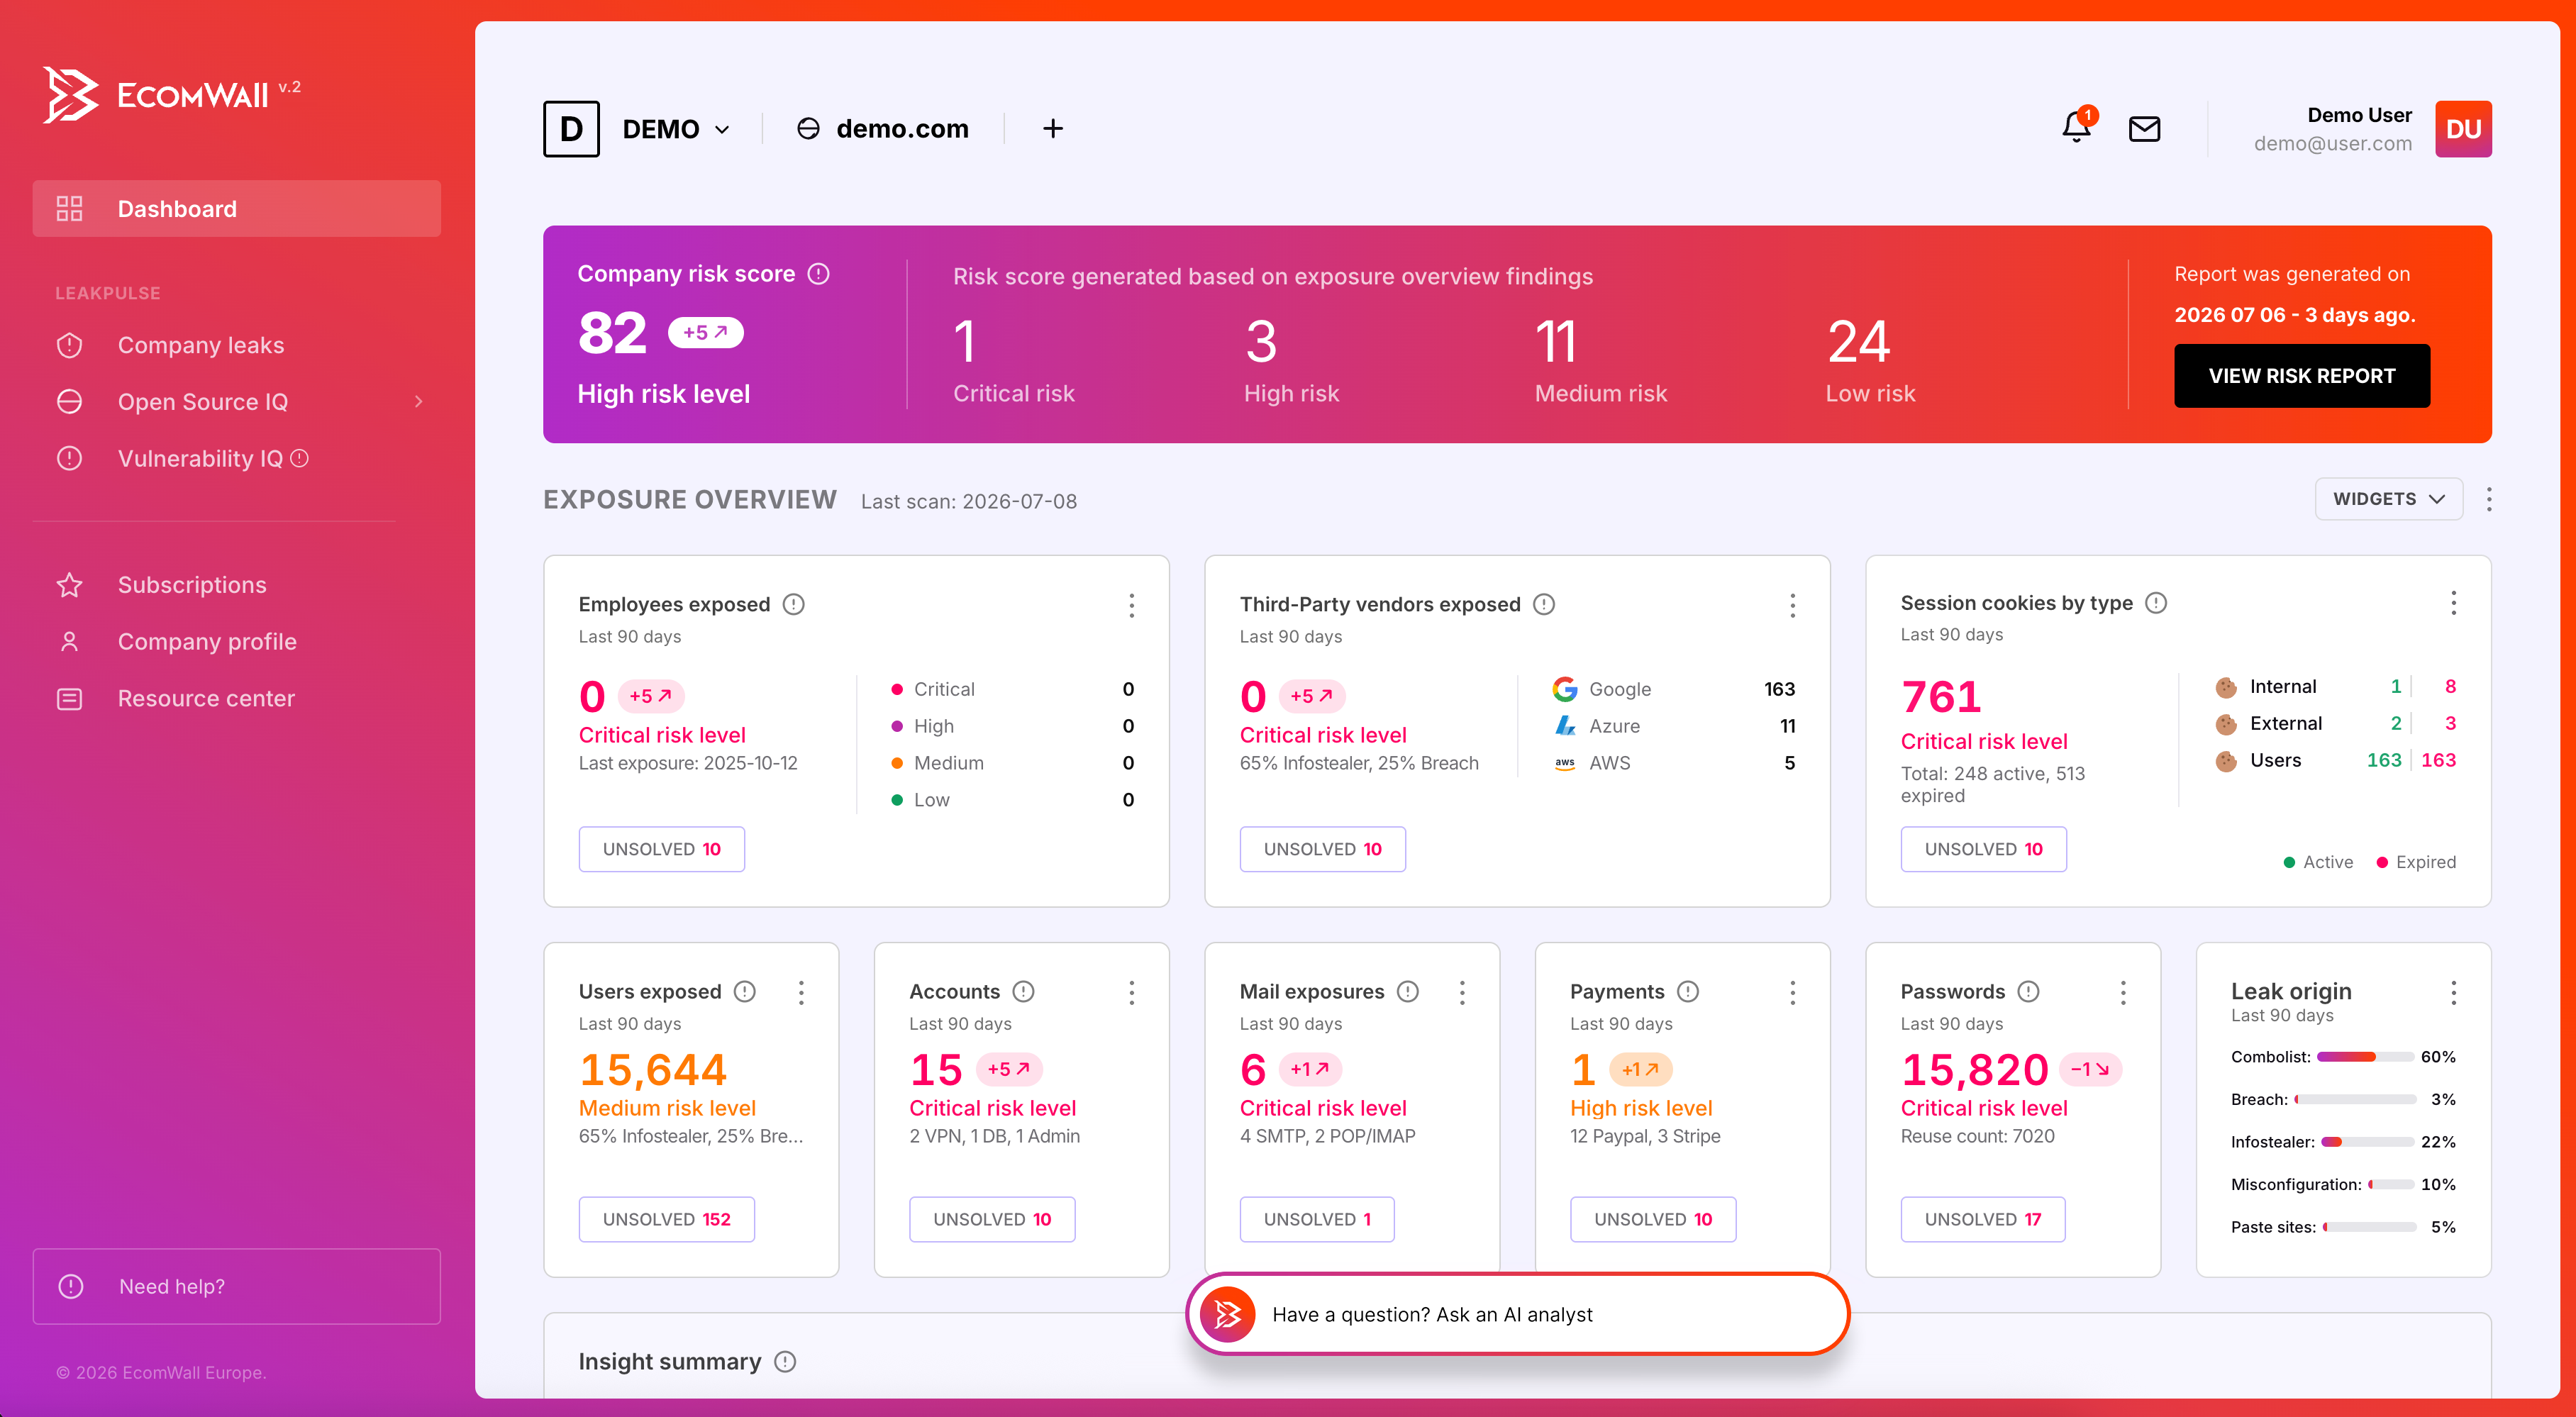Click the info icon beside Company risk score
Viewport: 2576px width, 1417px height.
pyautogui.click(x=818, y=274)
